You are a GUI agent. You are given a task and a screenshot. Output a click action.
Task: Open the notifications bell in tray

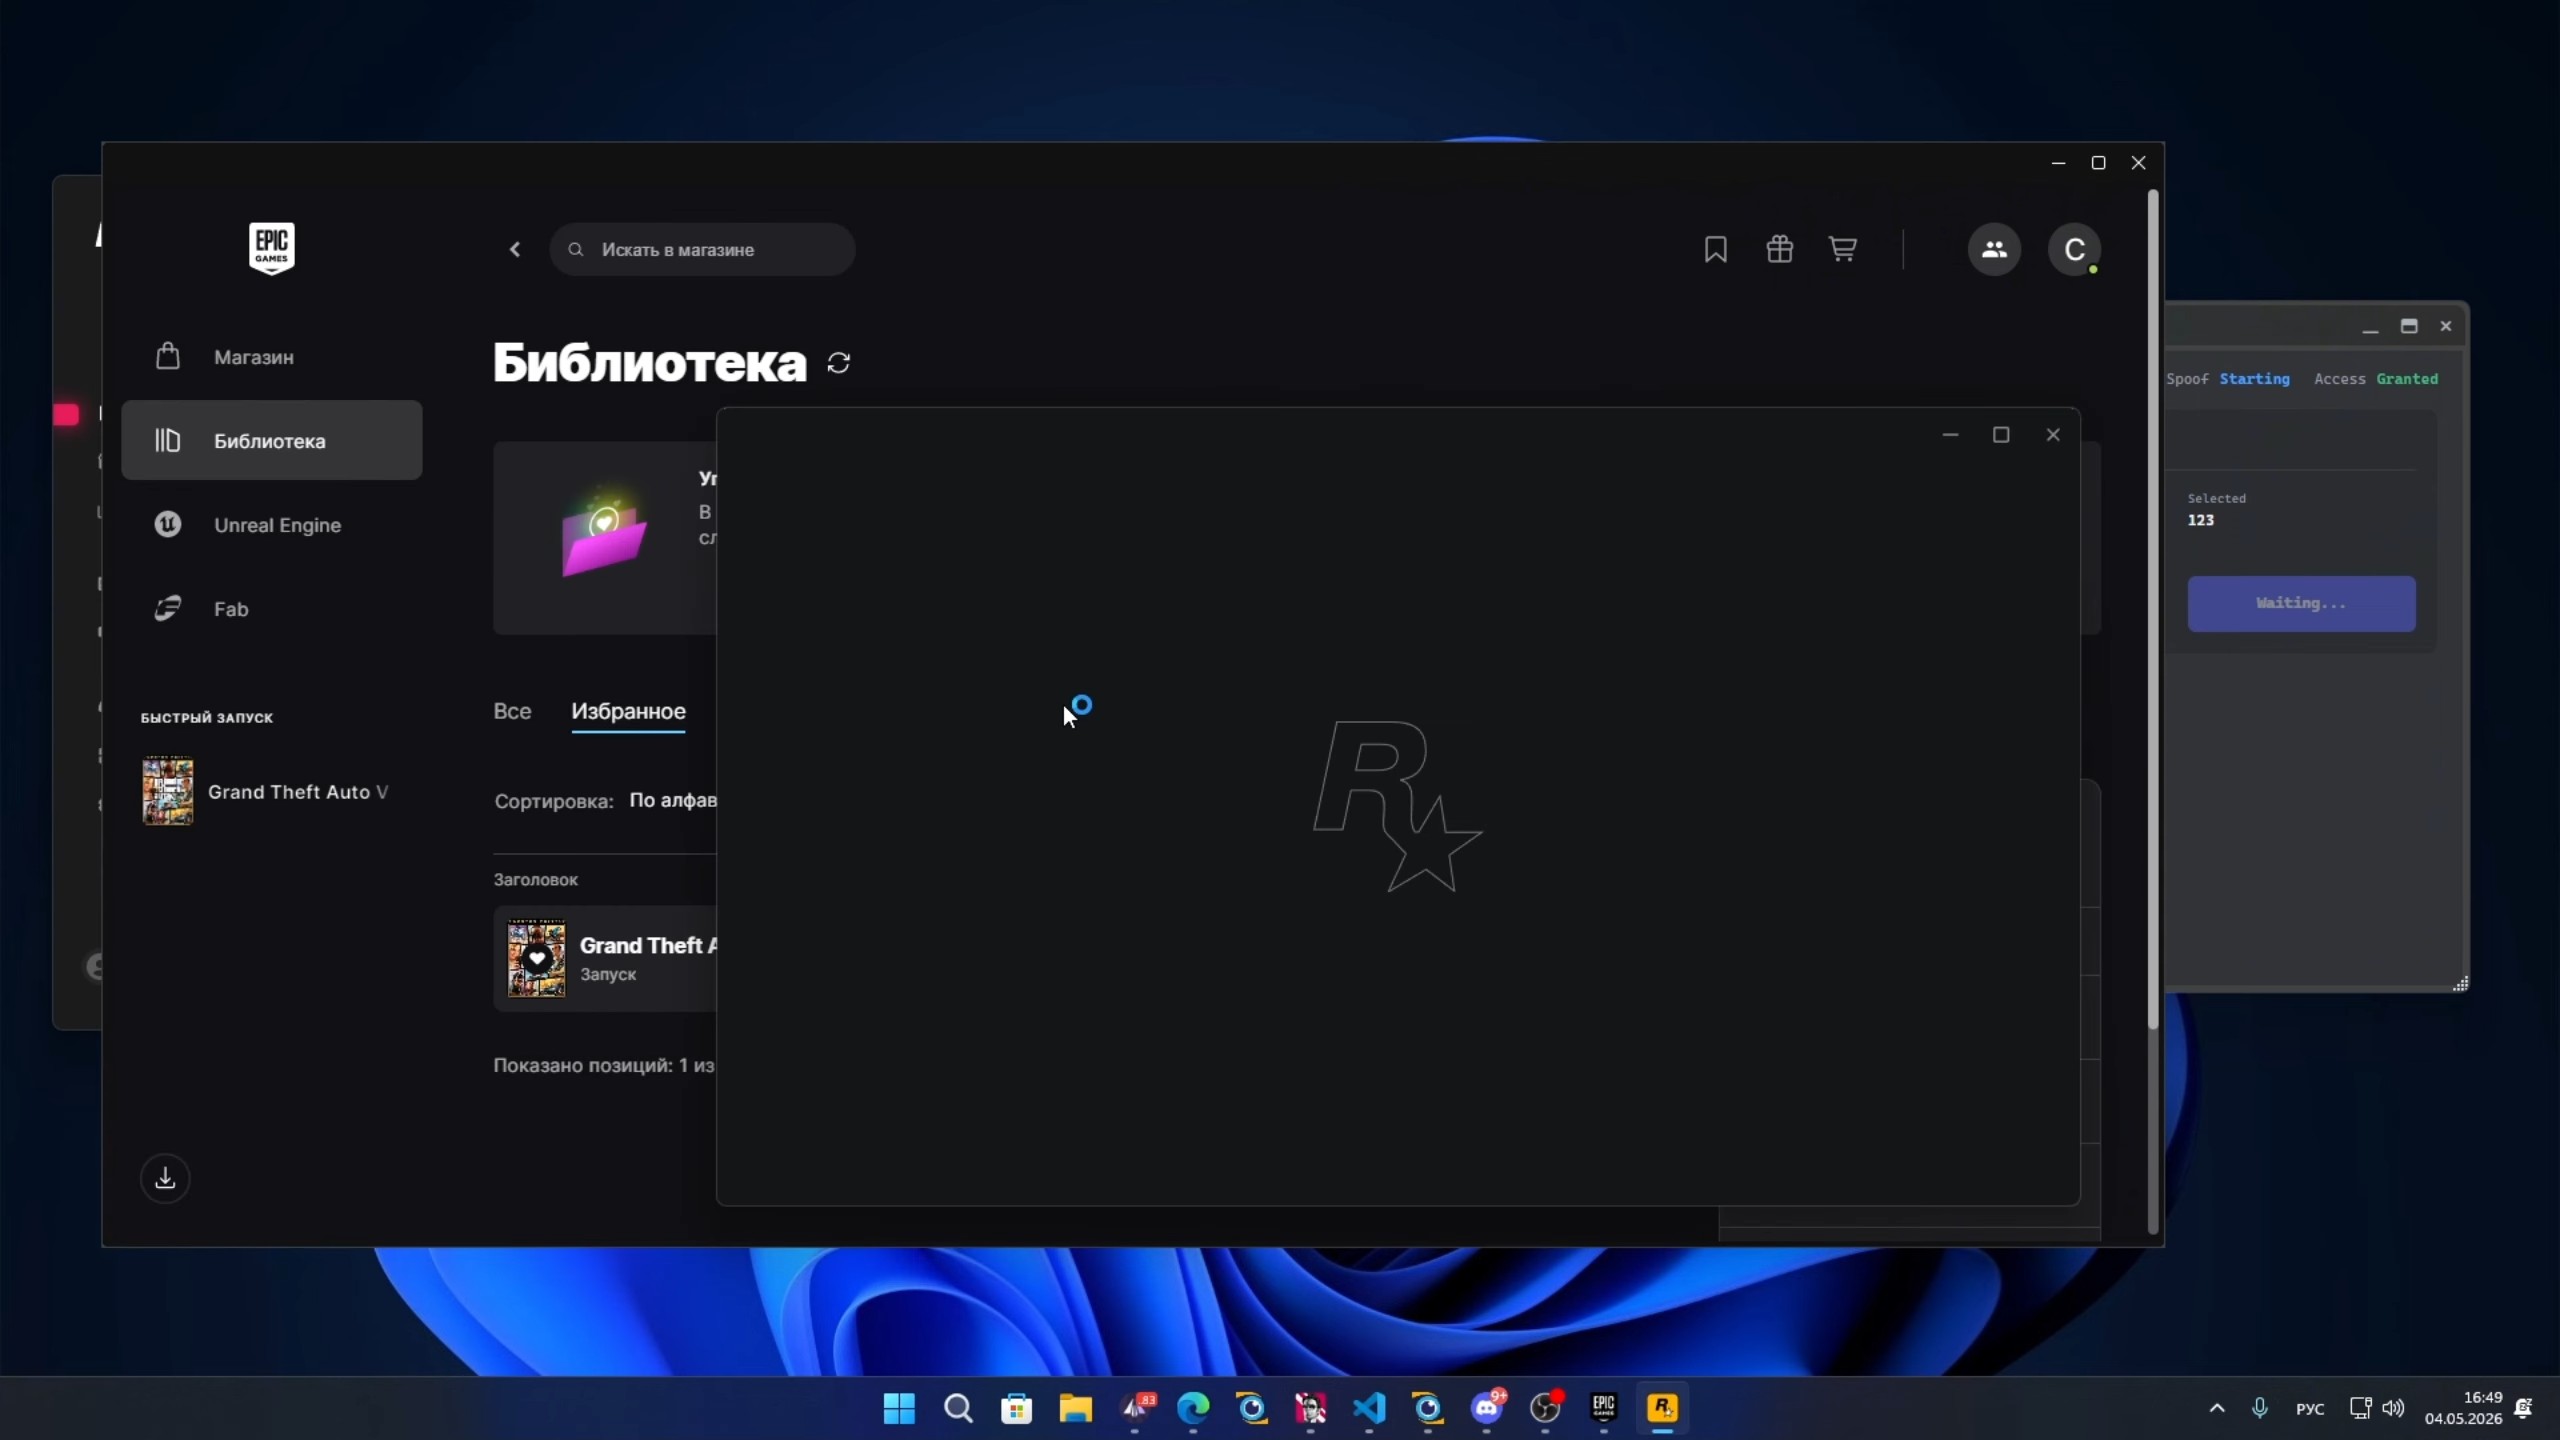pyautogui.click(x=2523, y=1408)
